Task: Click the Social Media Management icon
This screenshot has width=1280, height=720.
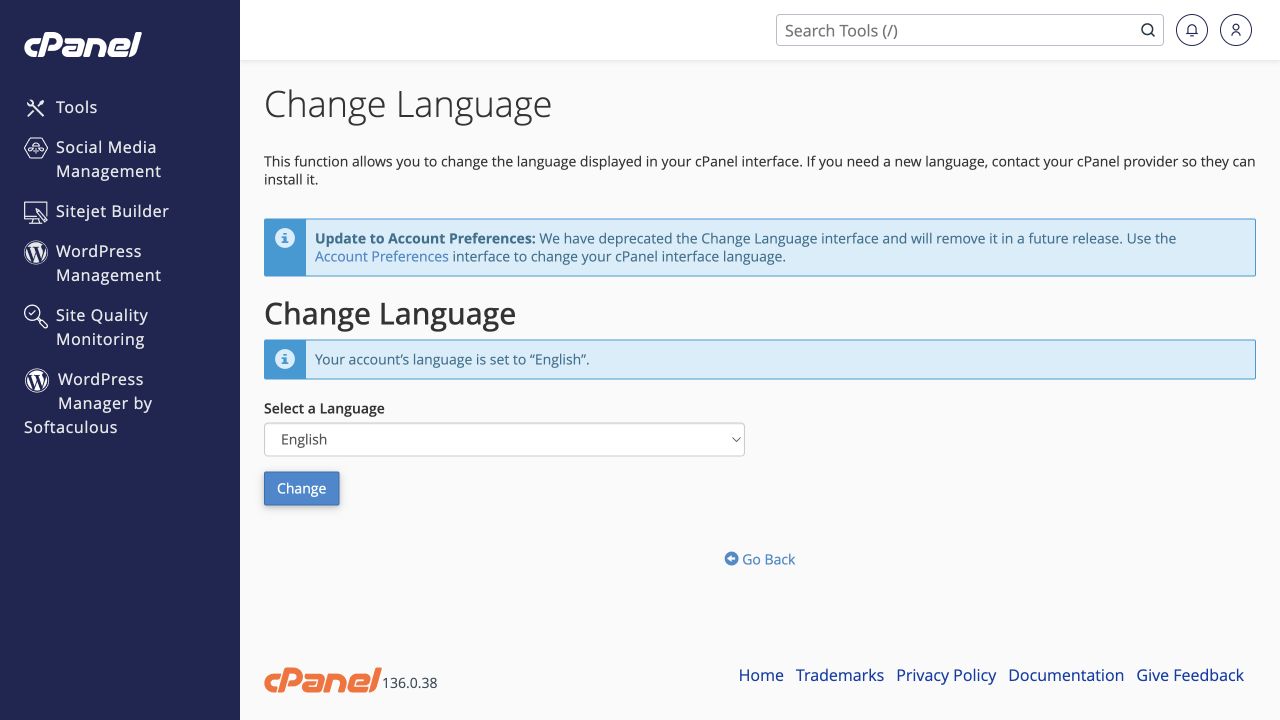Action: [x=36, y=148]
